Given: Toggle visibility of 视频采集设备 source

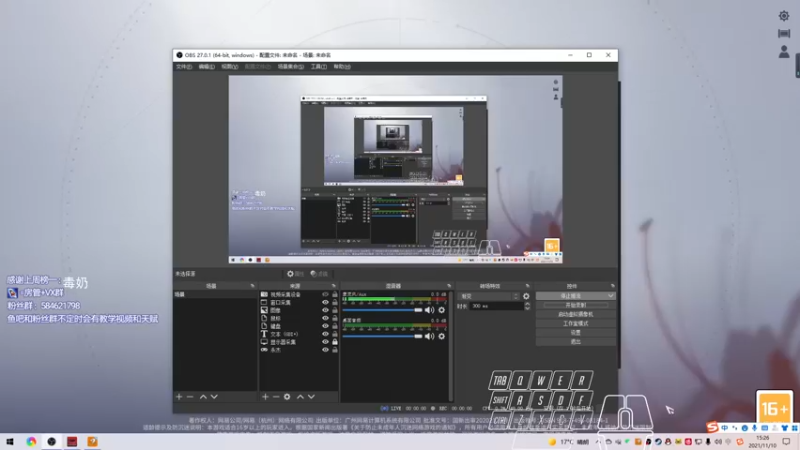Looking at the screenshot, I should tap(325, 294).
